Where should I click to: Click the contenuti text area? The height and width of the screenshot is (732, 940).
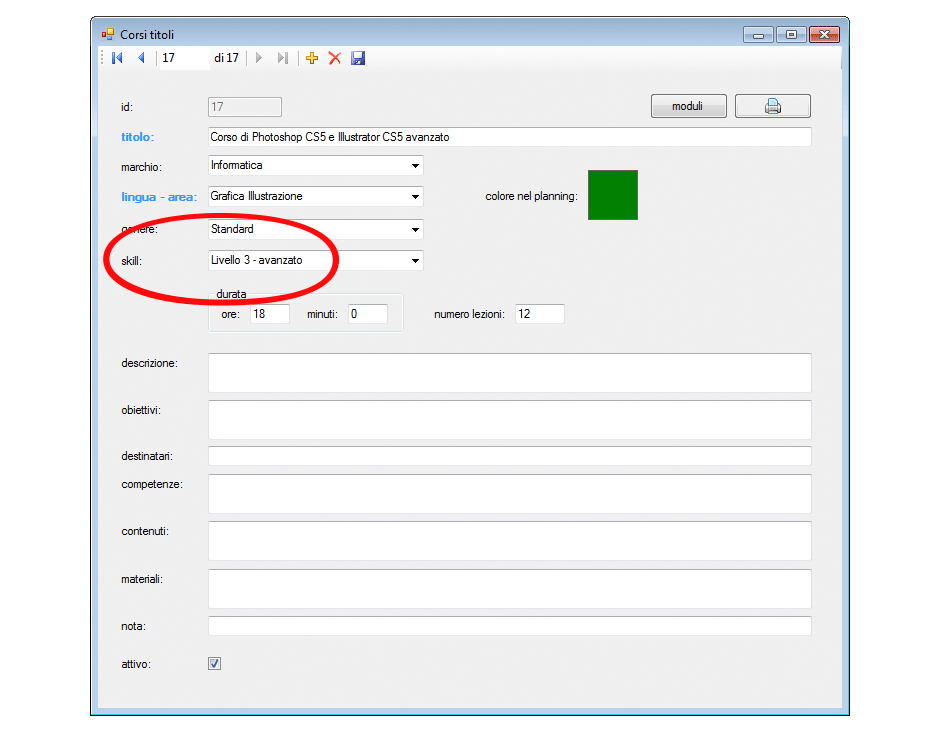510,541
